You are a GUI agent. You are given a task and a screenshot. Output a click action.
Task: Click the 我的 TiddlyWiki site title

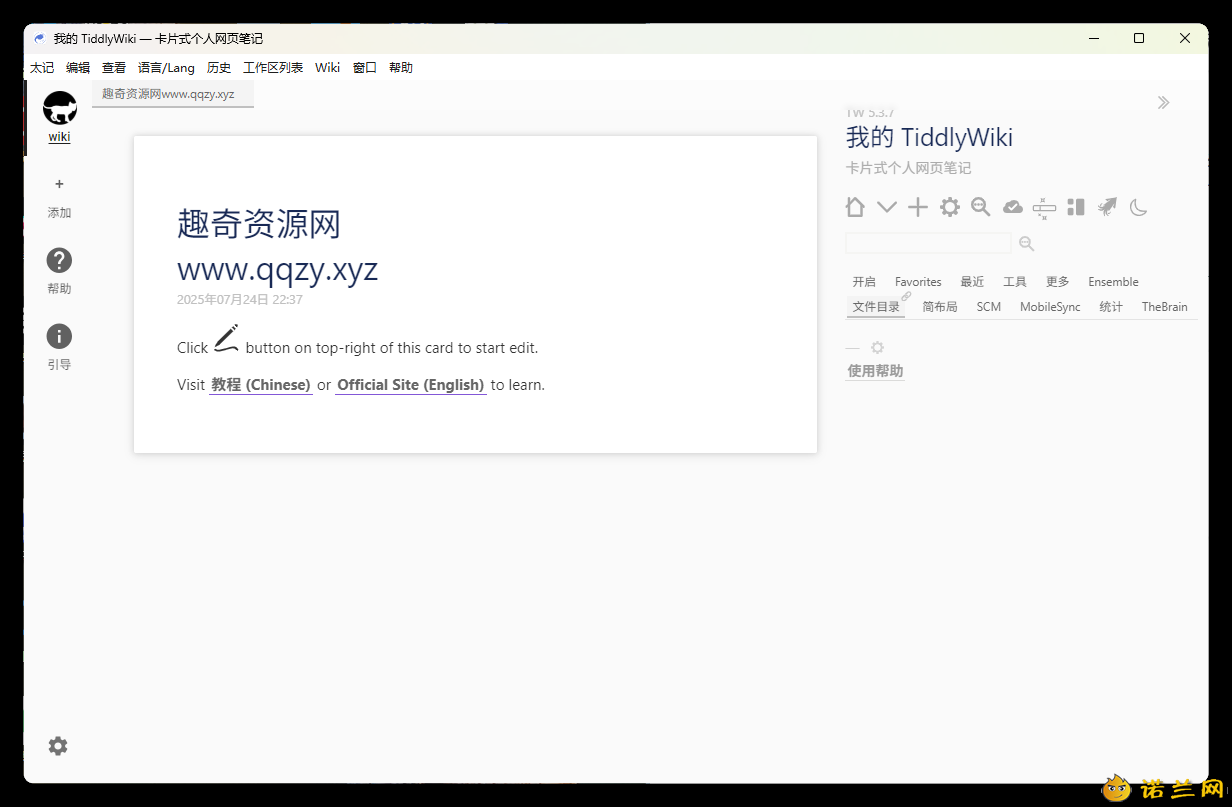[x=929, y=137]
